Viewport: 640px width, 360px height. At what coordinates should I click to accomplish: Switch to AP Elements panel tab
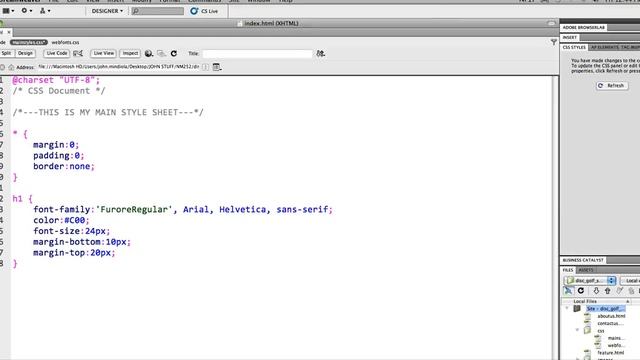point(605,47)
